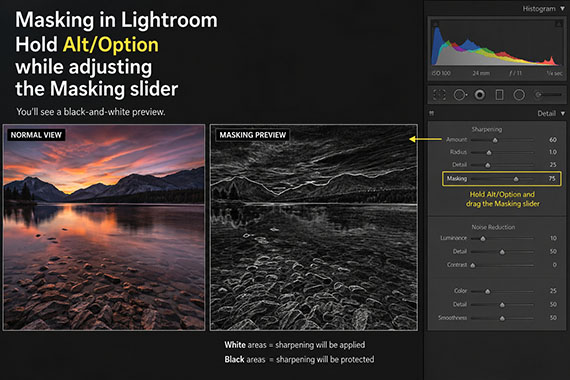The height and width of the screenshot is (380, 570).
Task: Click the histogram graph
Action: (x=497, y=43)
